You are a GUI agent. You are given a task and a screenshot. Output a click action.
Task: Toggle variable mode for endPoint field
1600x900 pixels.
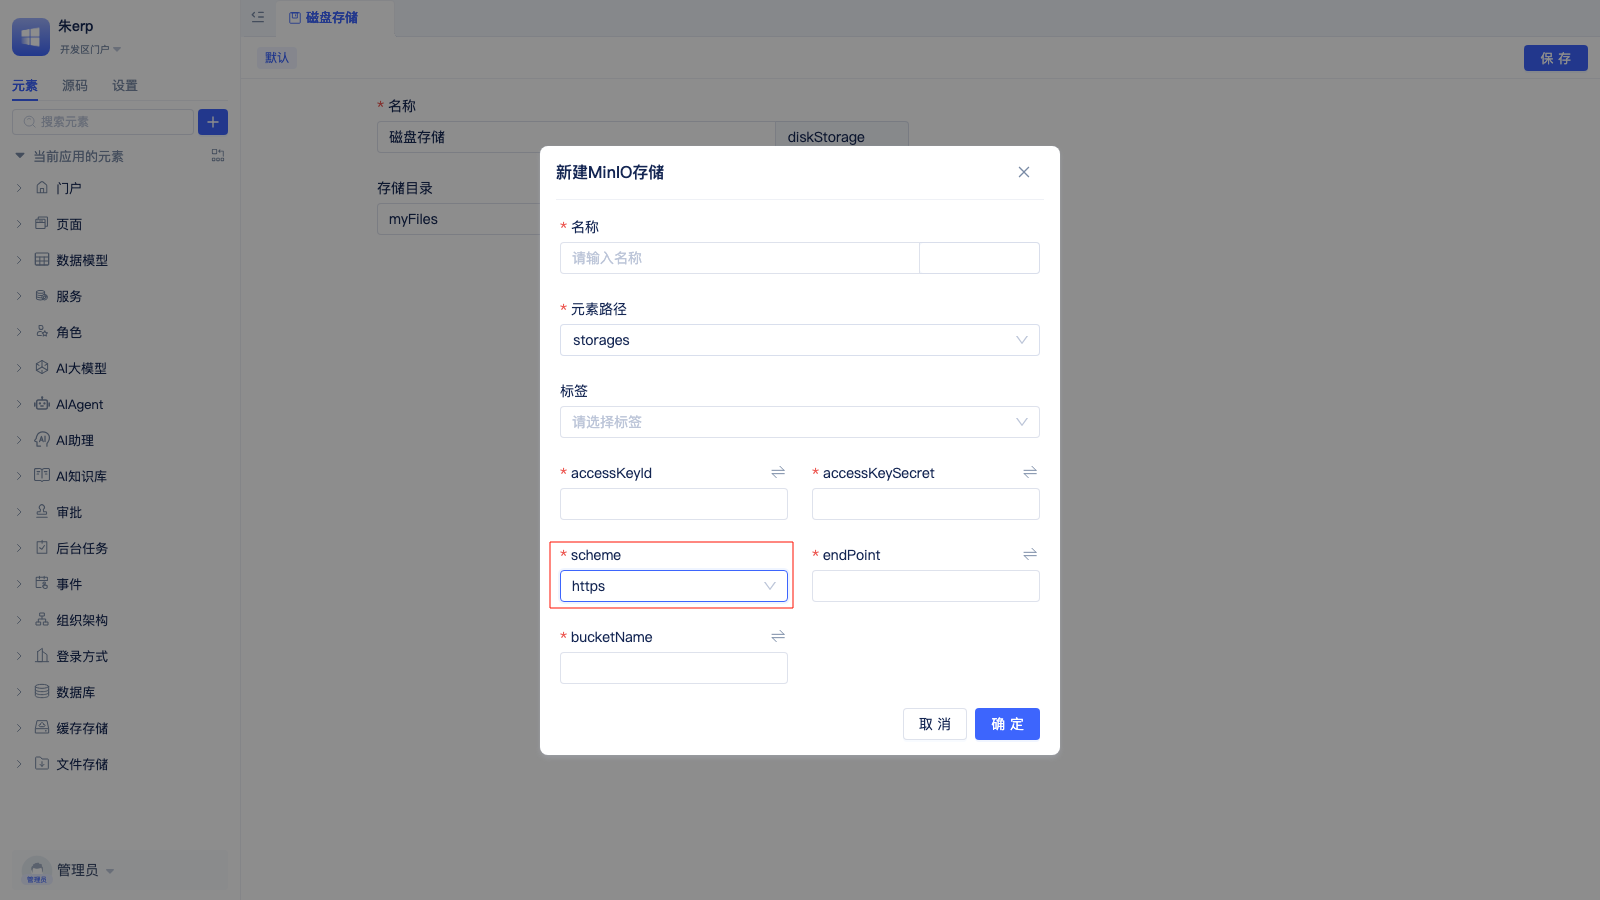[x=1030, y=554]
